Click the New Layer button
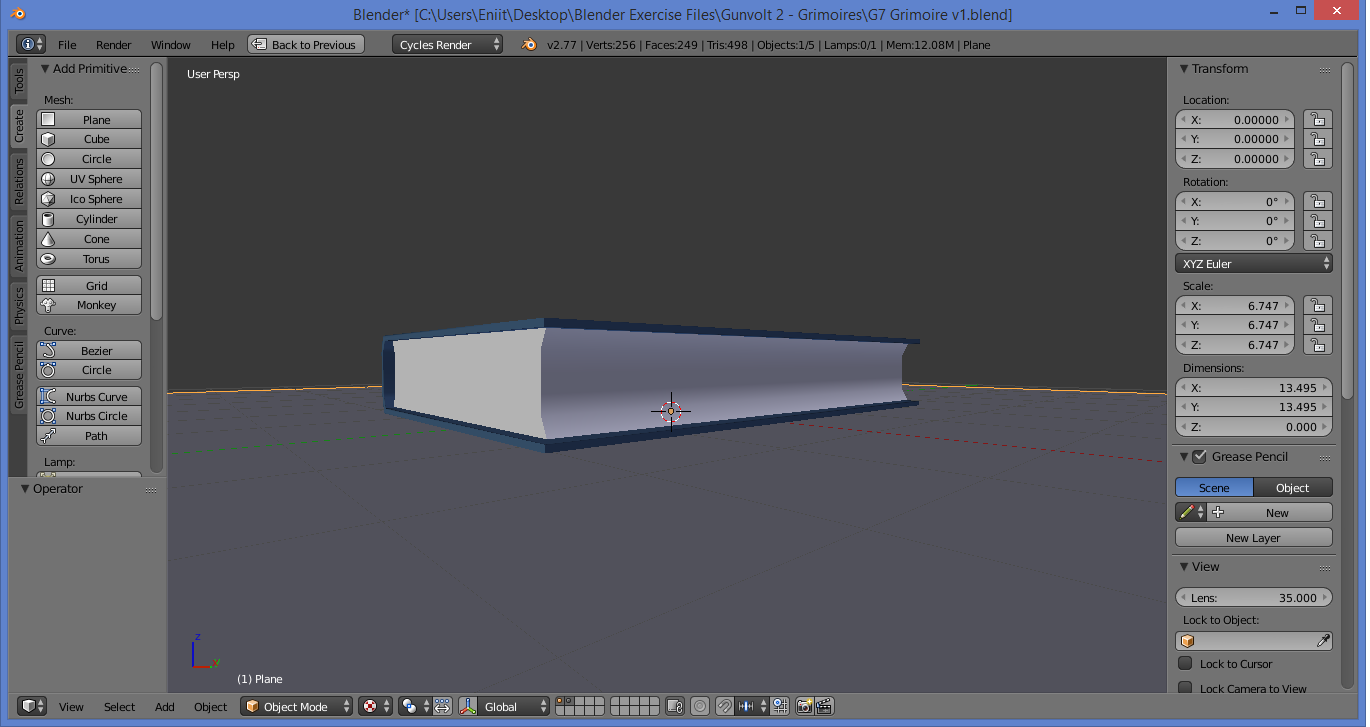1370x727 pixels. 1253,537
